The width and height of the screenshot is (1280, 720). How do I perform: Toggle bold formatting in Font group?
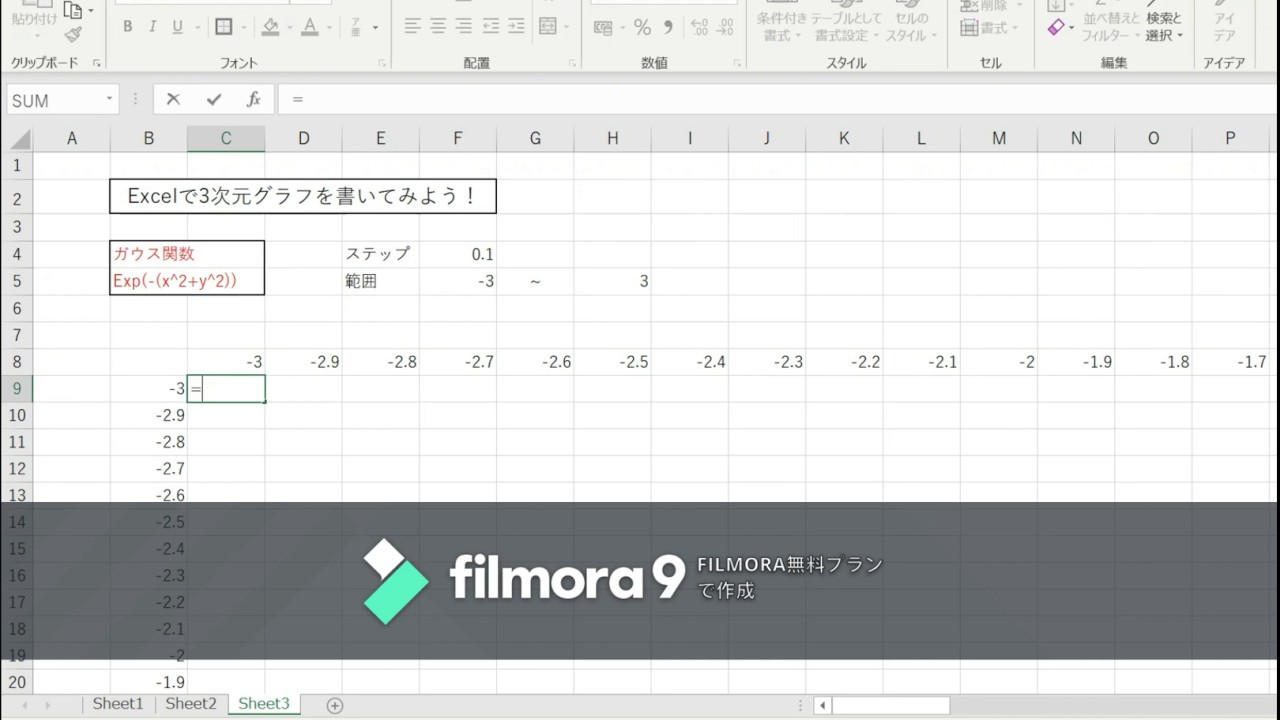[x=128, y=27]
